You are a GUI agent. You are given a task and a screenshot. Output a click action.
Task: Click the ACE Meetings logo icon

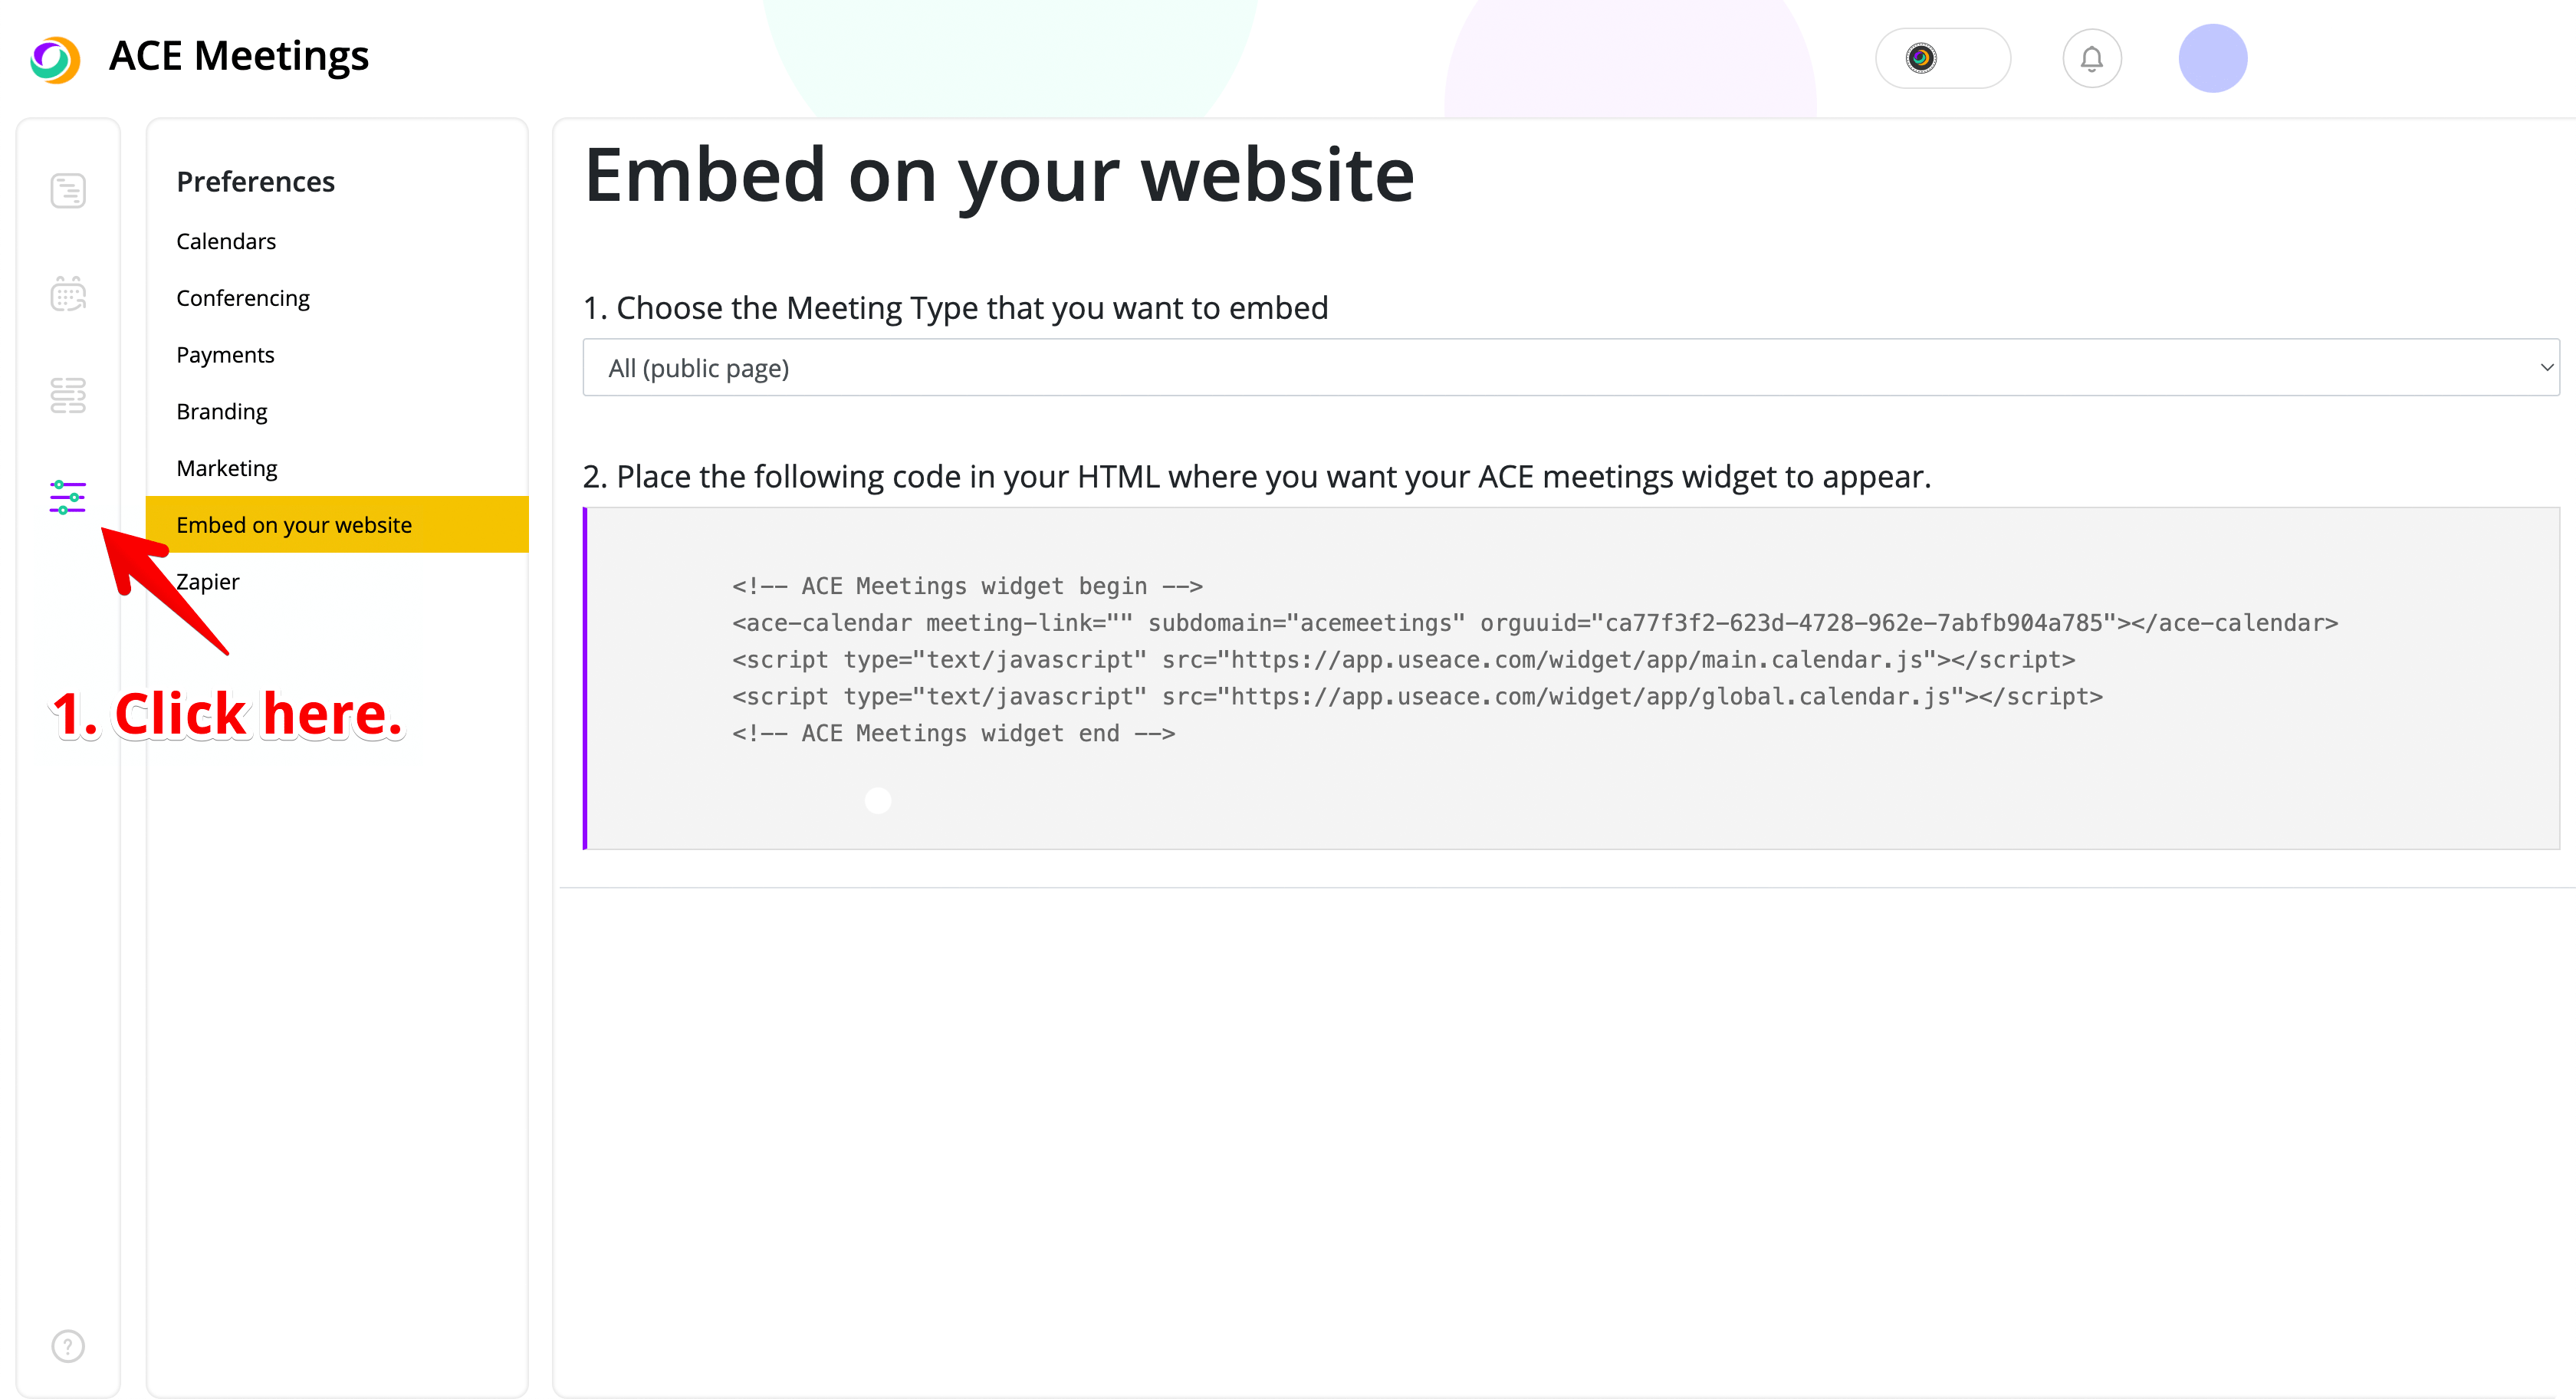tap(55, 59)
